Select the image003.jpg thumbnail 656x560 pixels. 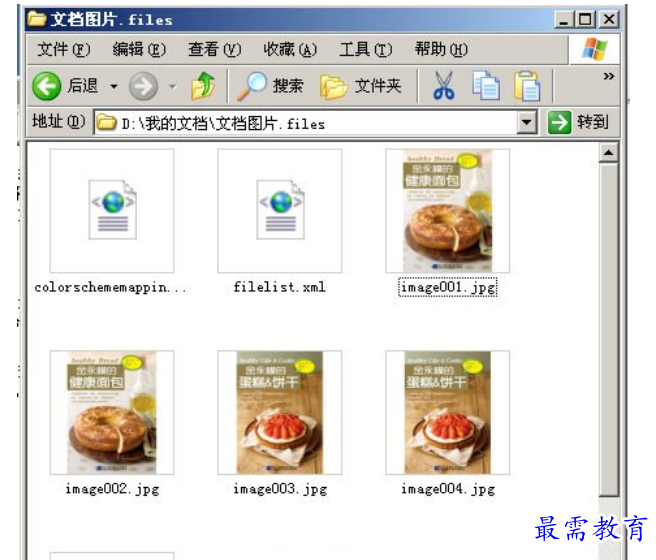(280, 412)
